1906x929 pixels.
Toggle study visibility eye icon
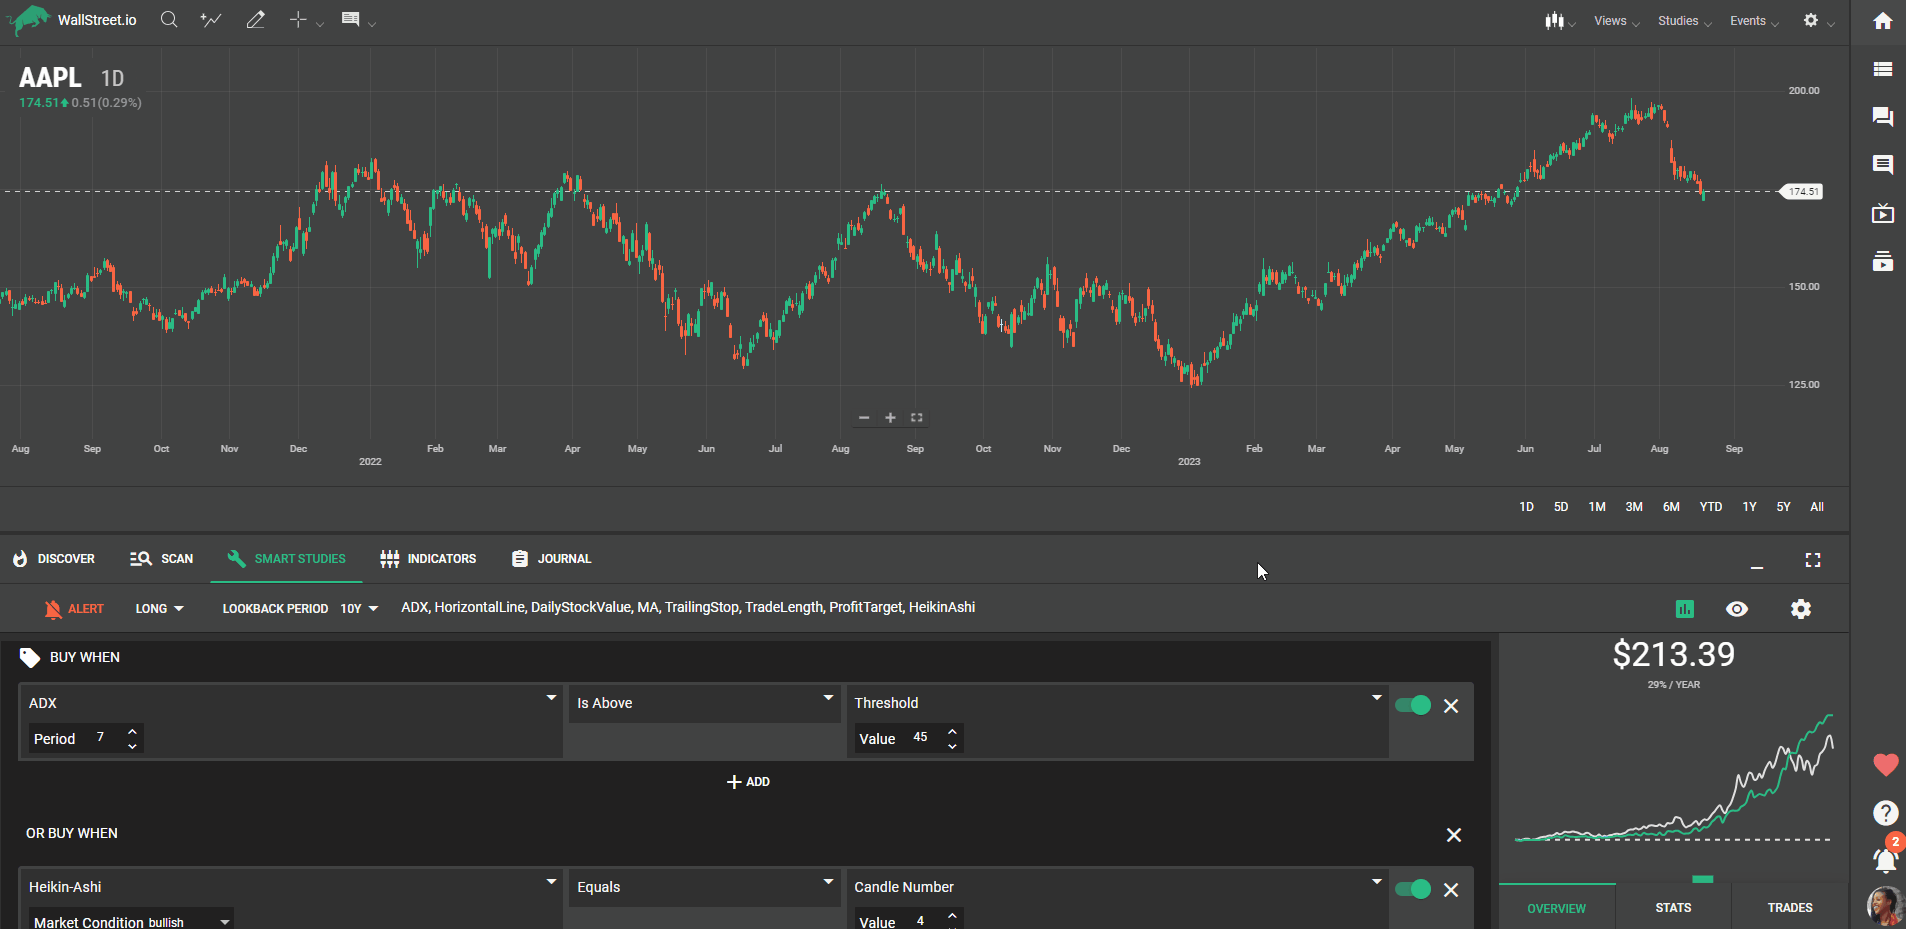pyautogui.click(x=1737, y=609)
